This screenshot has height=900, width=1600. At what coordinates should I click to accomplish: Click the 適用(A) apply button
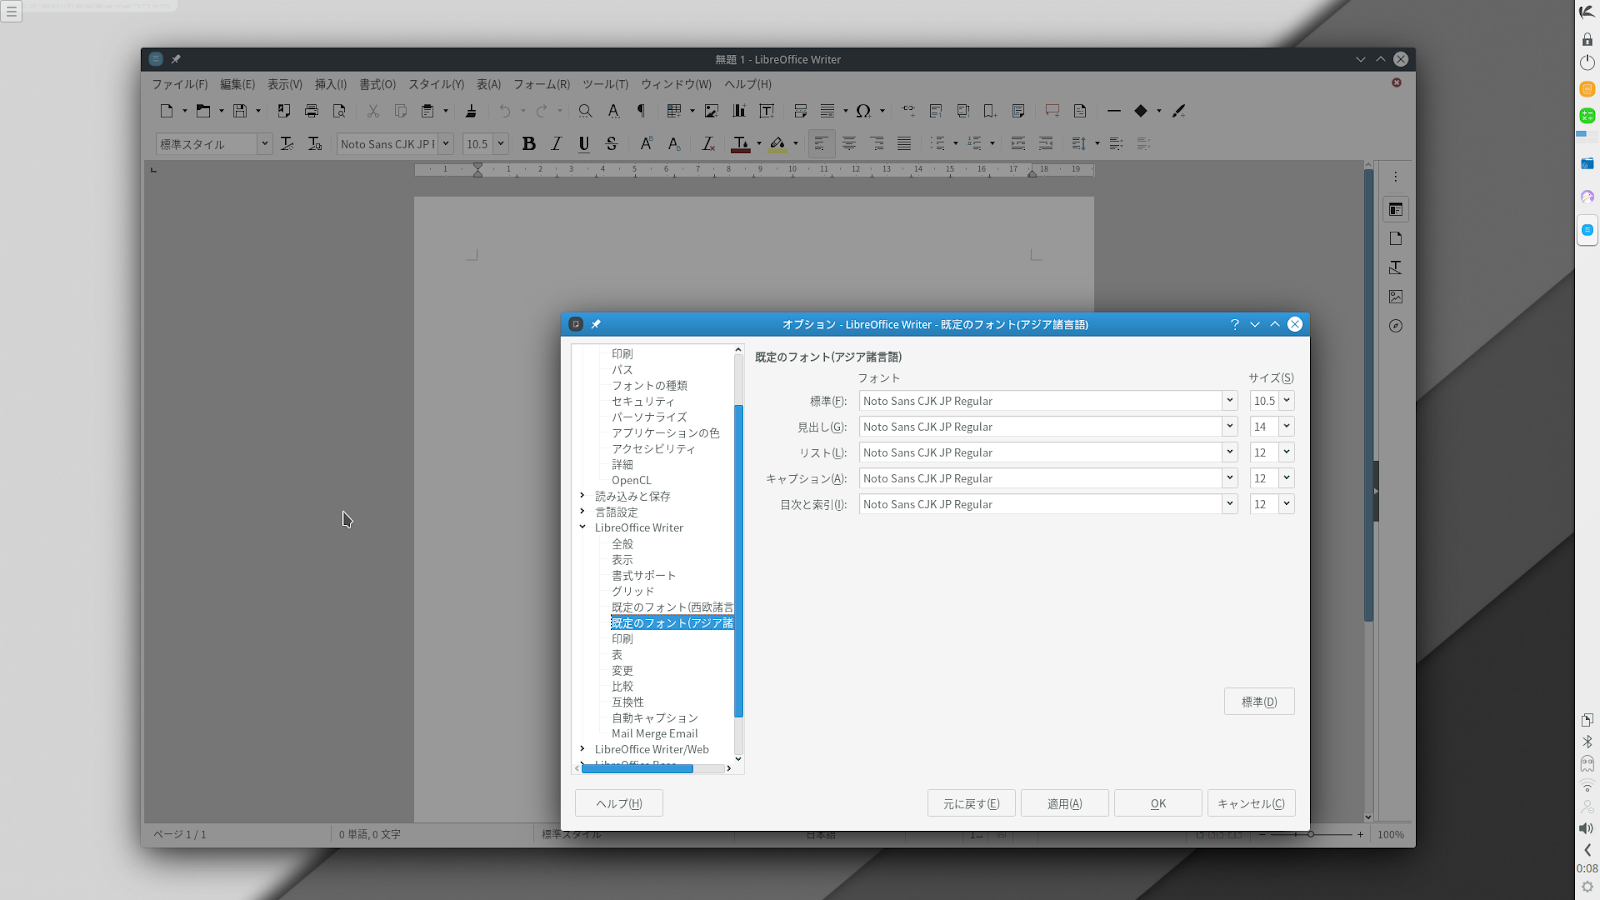click(x=1065, y=804)
